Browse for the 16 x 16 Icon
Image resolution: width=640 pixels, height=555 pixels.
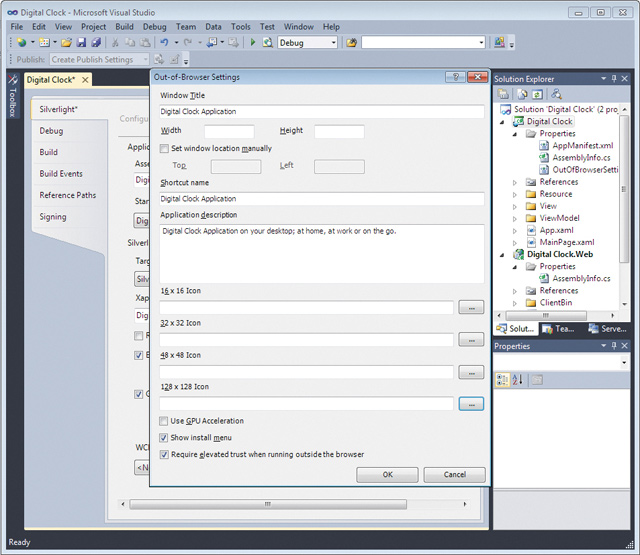471,307
